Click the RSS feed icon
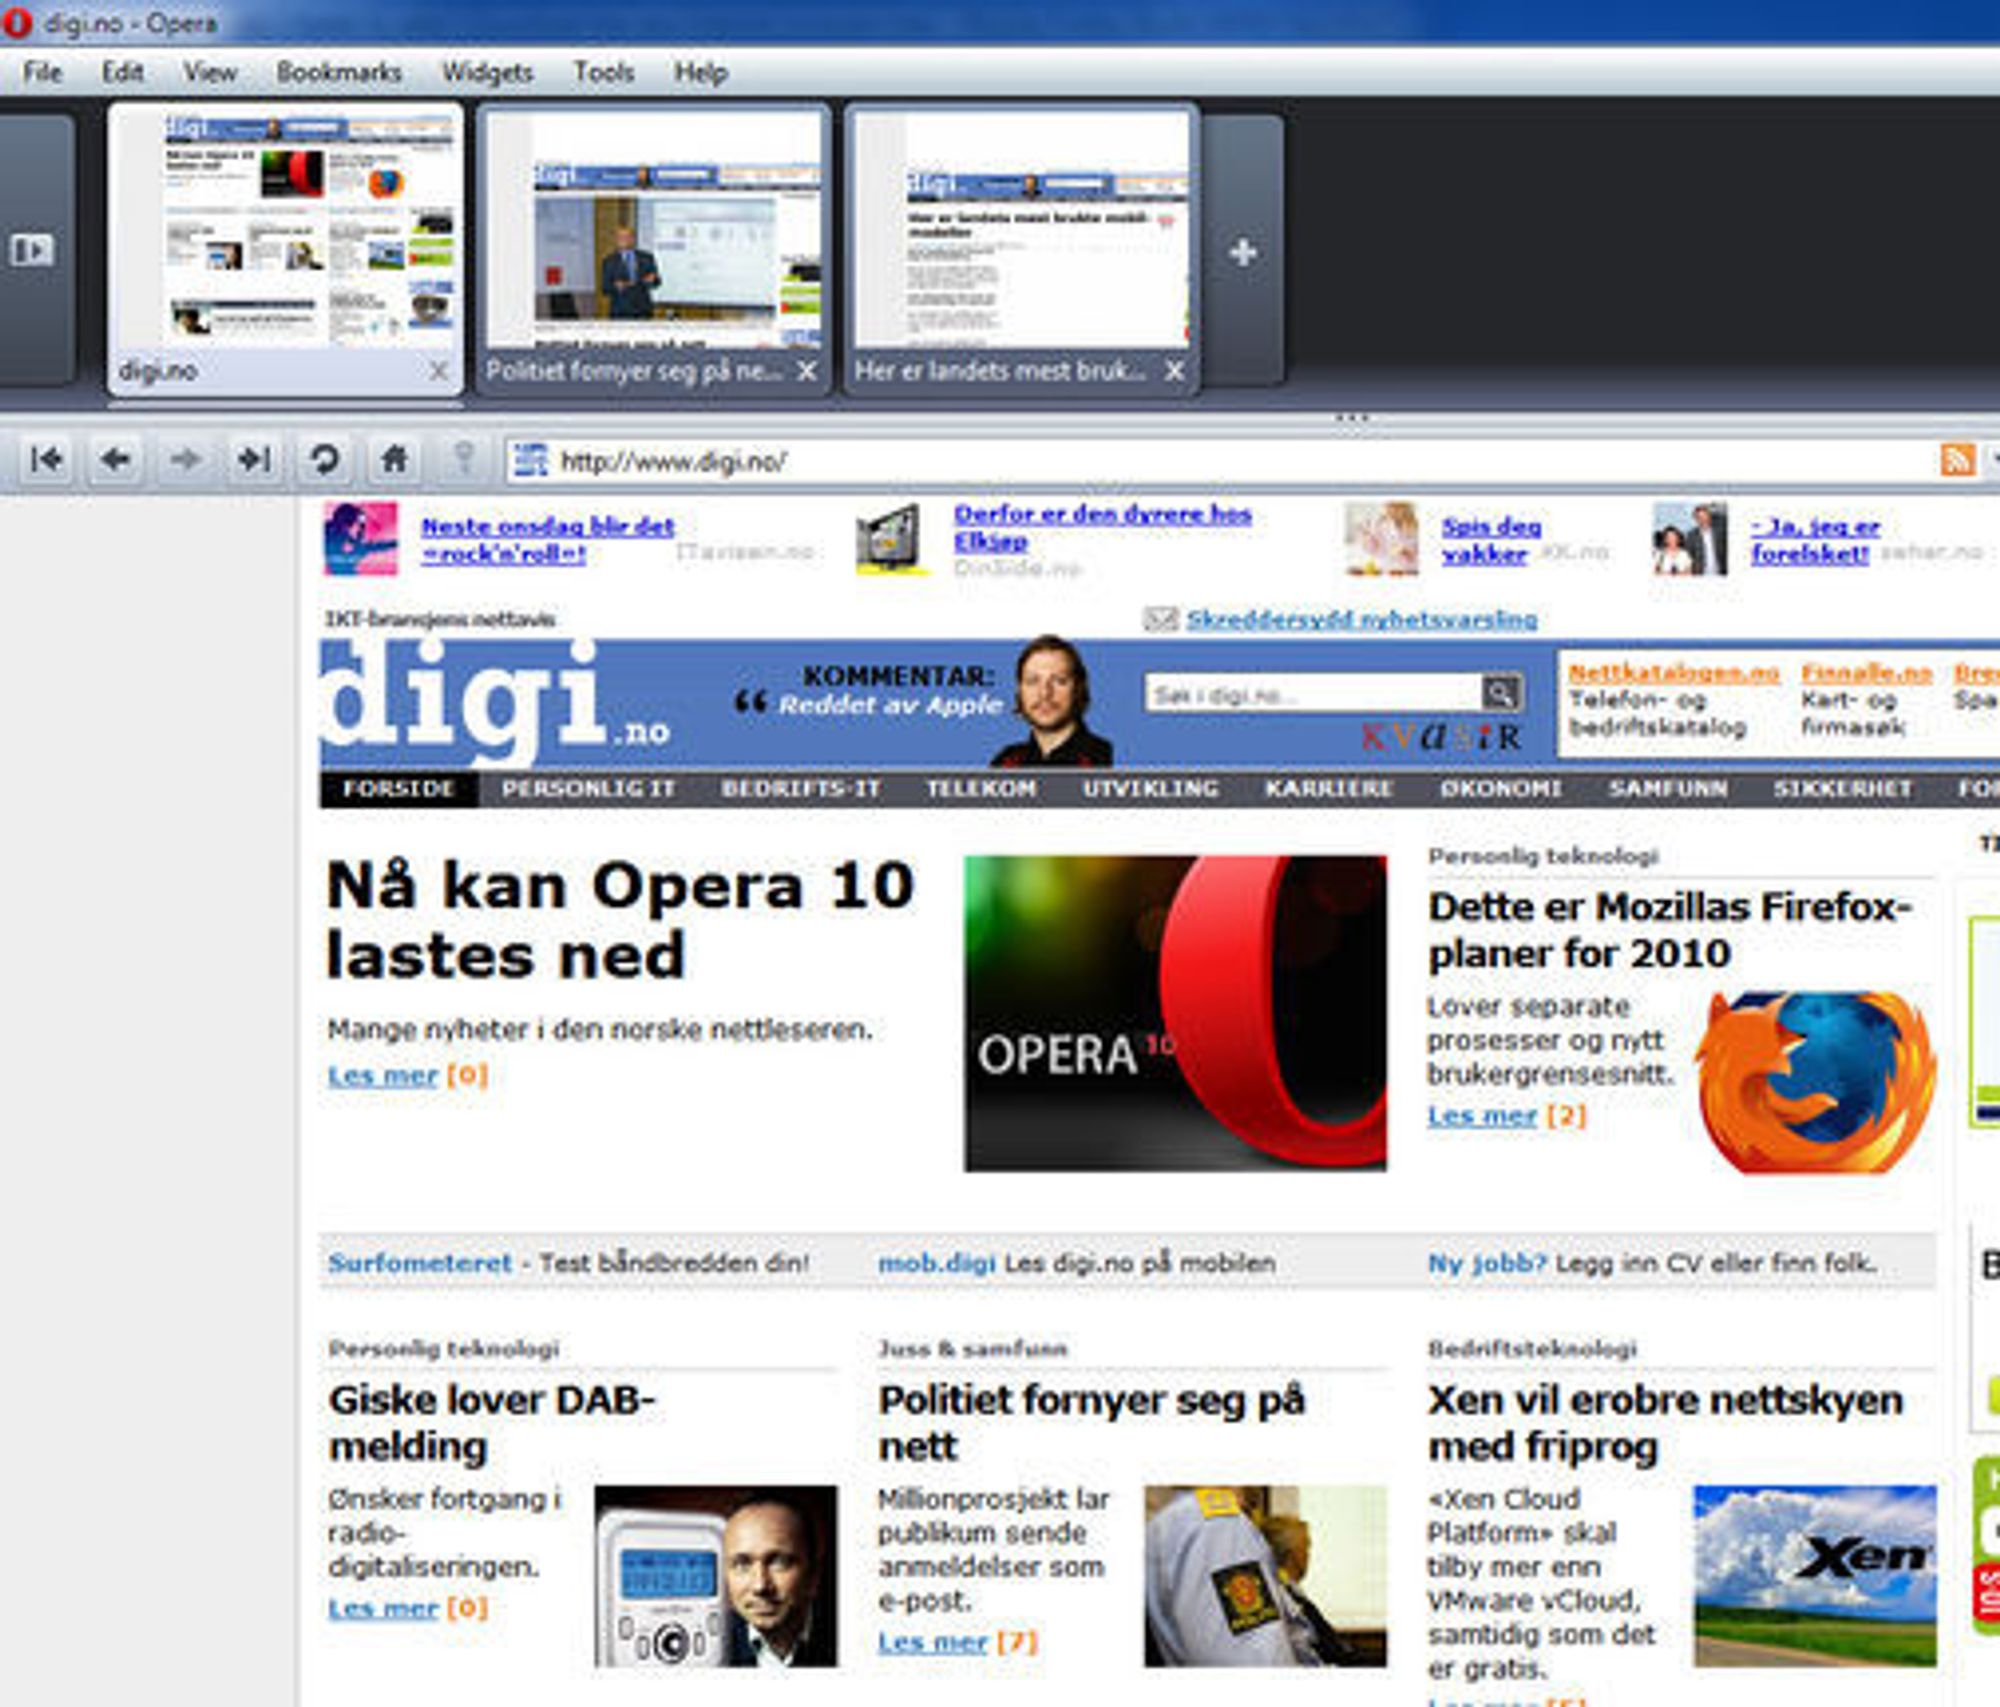This screenshot has width=2000, height=1707. coord(1957,460)
